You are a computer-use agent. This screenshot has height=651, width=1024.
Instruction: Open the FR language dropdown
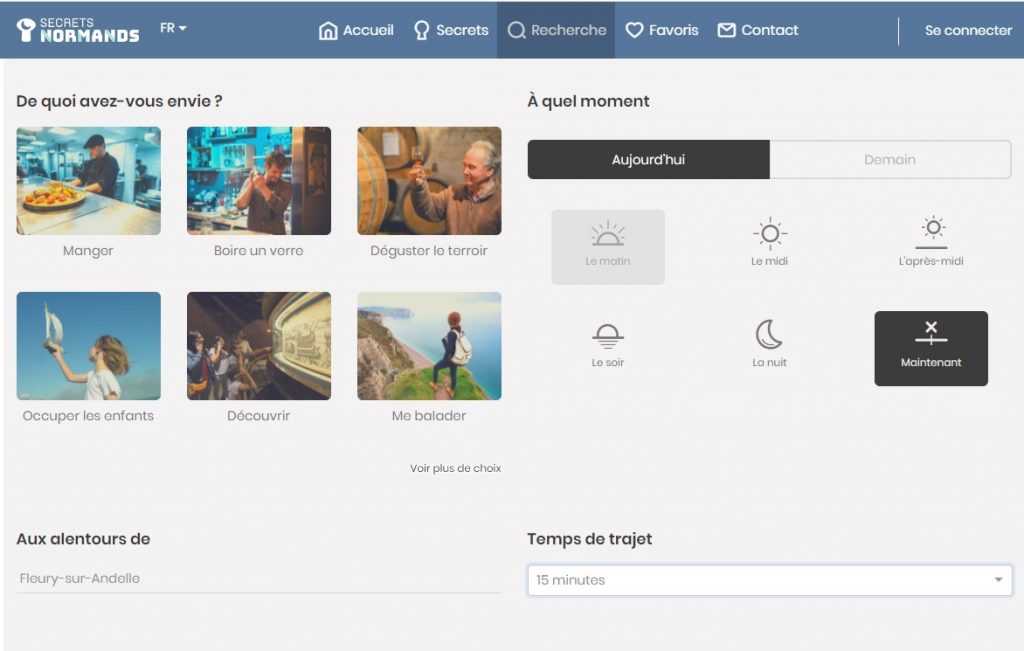[173, 28]
